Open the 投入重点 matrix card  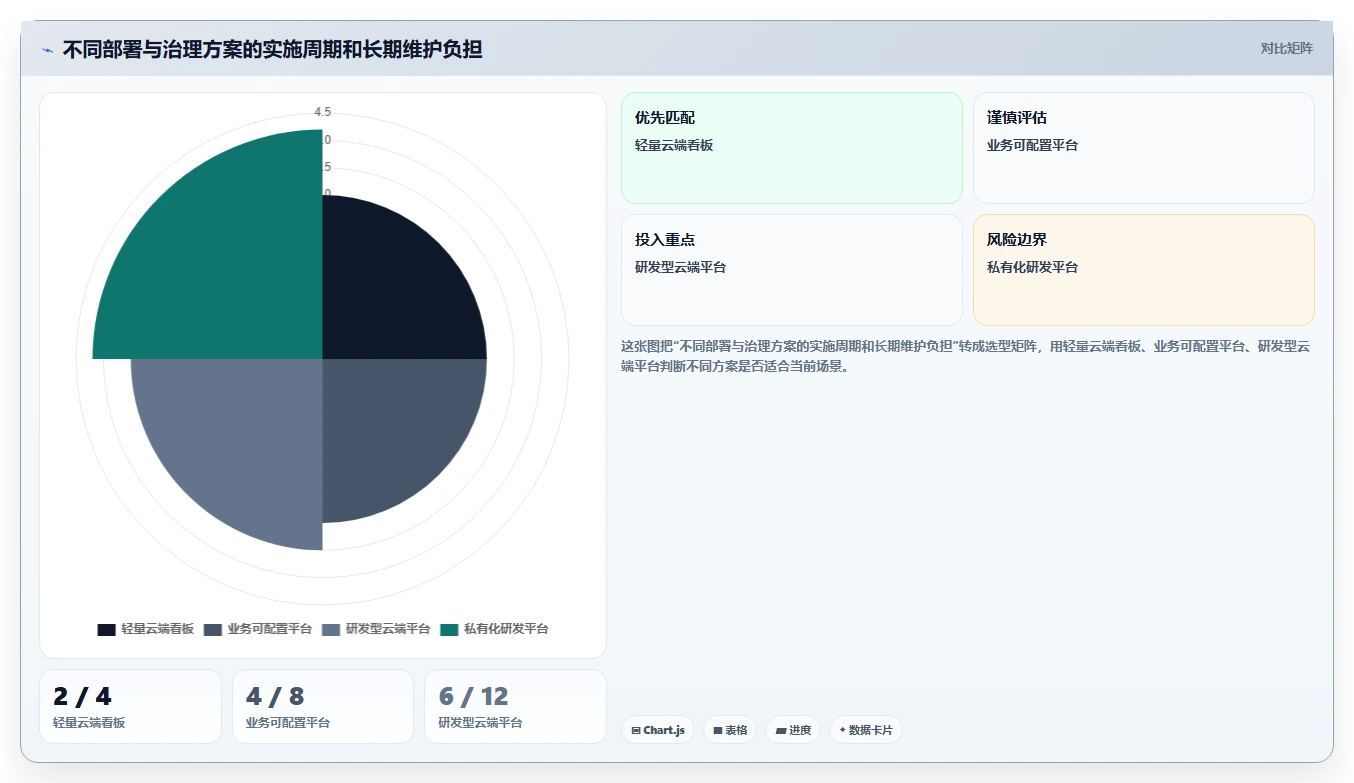pyautogui.click(x=792, y=270)
